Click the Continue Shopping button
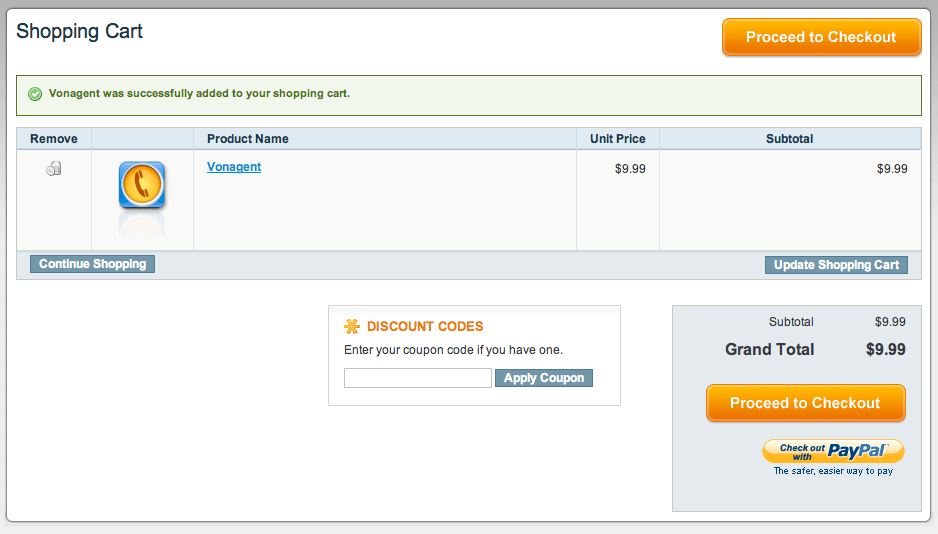The width and height of the screenshot is (938, 534). tap(92, 264)
